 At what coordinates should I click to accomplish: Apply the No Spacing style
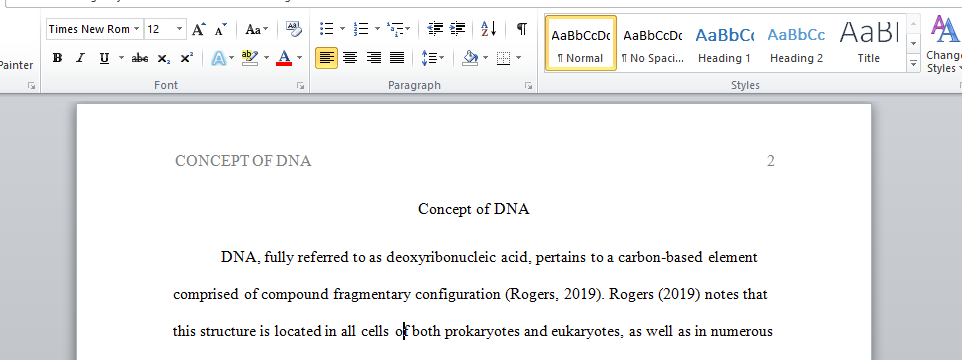coord(652,44)
